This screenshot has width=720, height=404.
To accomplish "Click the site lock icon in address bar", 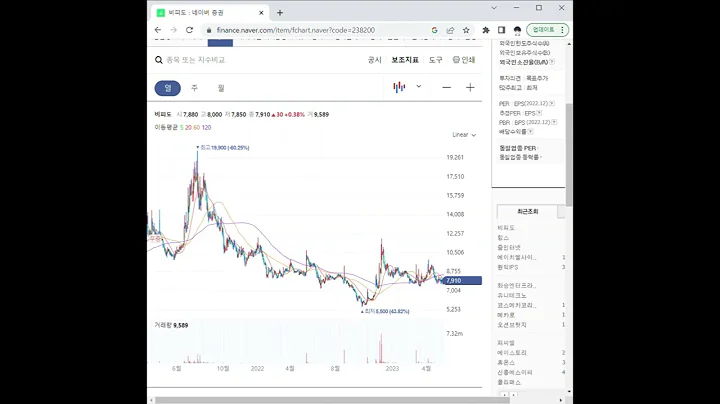I will [x=209, y=30].
